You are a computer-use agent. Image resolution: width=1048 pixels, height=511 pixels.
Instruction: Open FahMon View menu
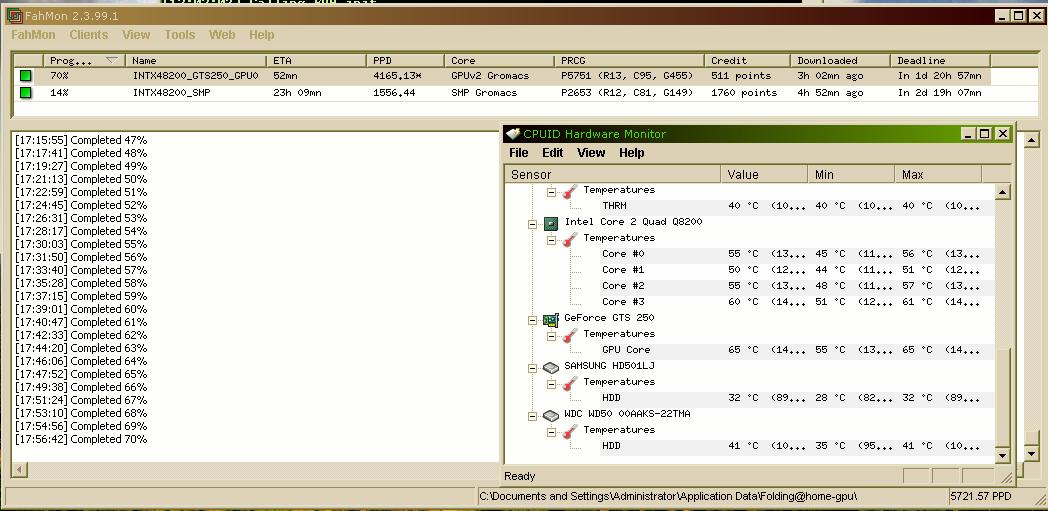click(136, 35)
